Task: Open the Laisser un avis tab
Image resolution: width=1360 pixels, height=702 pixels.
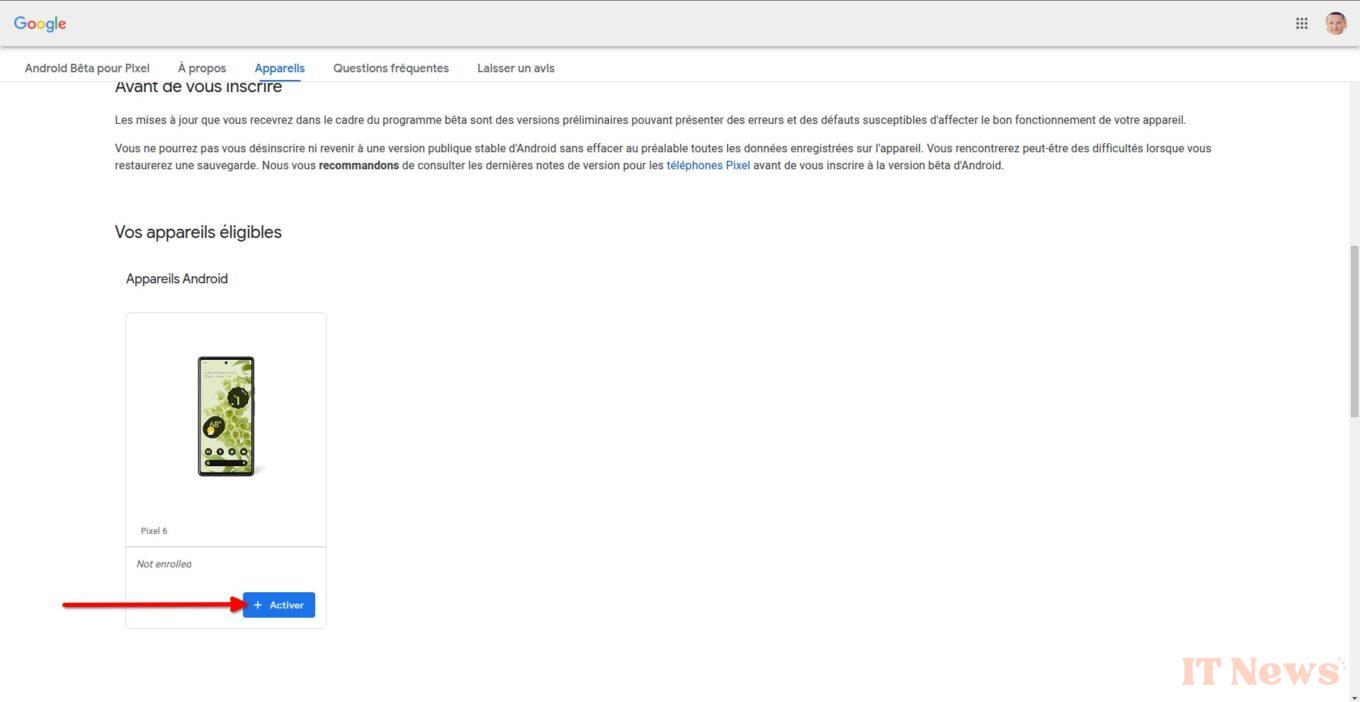Action: (516, 68)
